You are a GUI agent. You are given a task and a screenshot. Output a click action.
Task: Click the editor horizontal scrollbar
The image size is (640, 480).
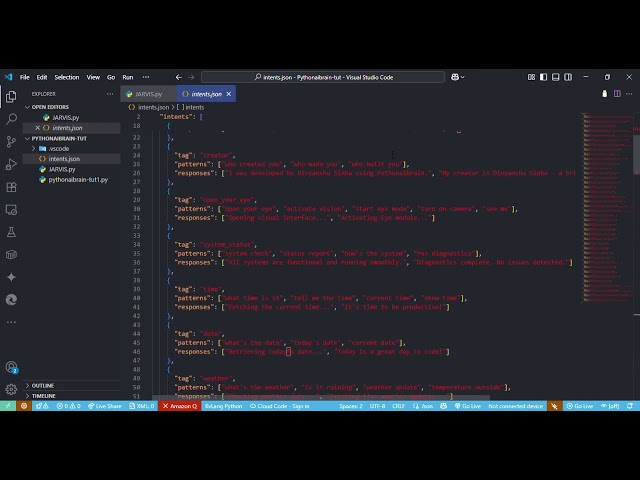[x=321, y=397]
